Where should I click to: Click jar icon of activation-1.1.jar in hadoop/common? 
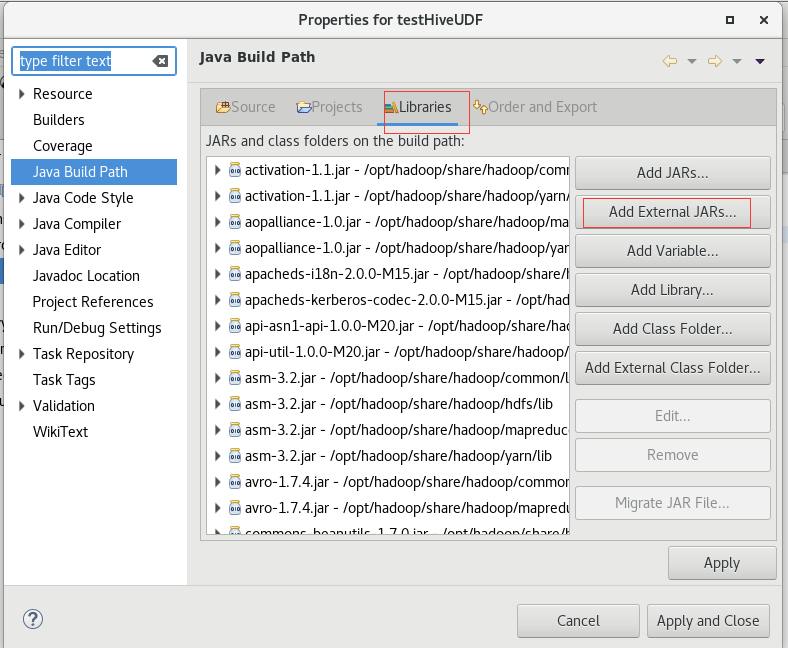point(235,170)
